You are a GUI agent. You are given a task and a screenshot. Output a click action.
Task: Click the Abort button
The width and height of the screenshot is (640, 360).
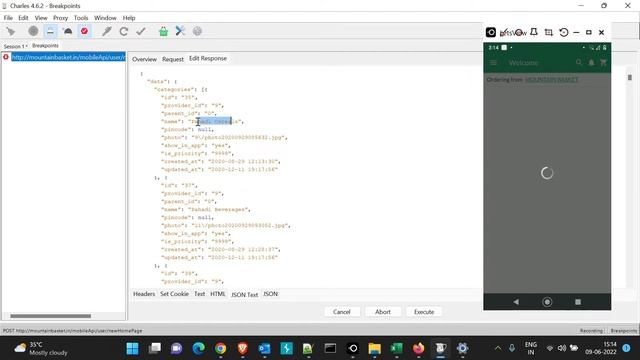383,312
